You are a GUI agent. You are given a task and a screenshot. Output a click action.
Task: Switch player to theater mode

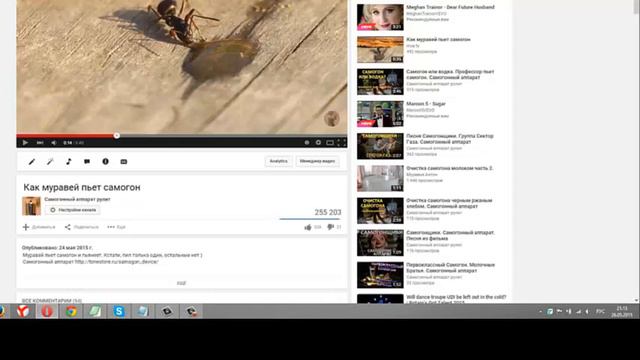coord(330,142)
